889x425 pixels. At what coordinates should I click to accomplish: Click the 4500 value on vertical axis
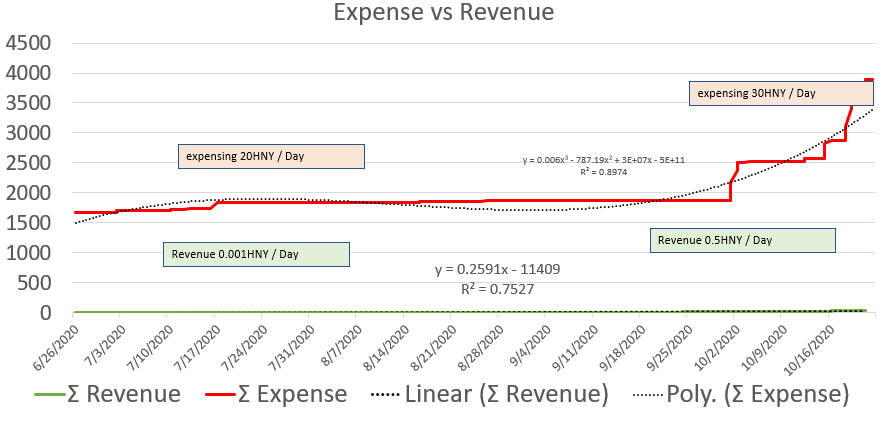point(27,43)
